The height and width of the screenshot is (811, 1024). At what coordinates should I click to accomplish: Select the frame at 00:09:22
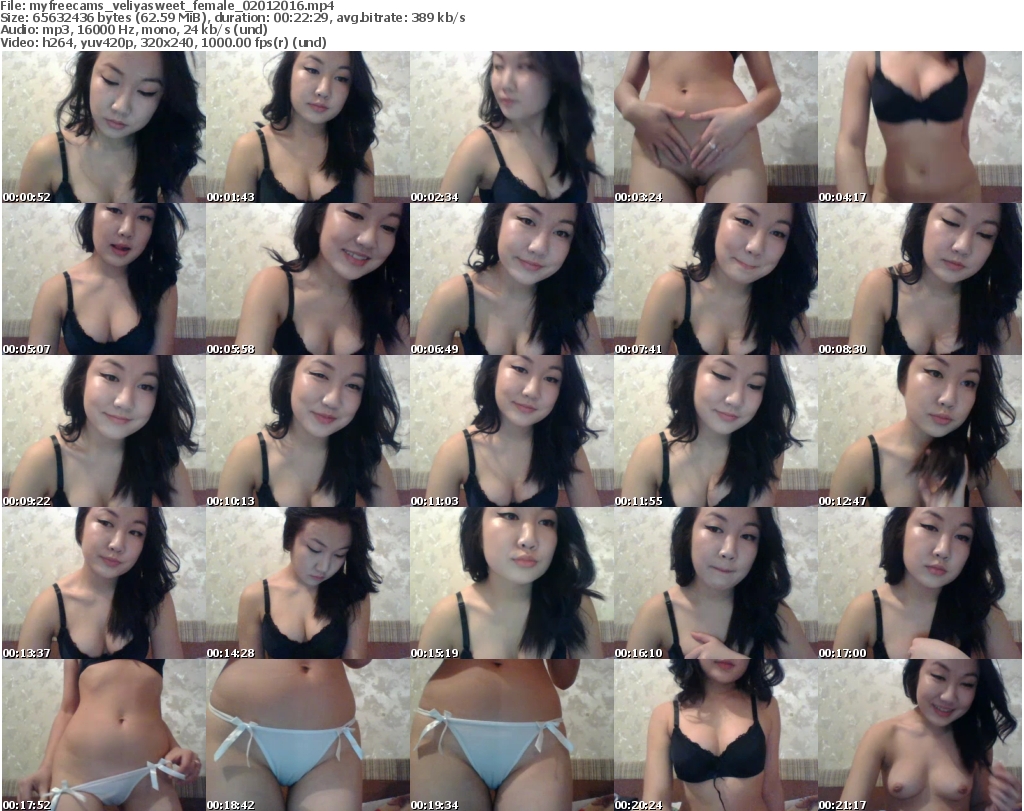pyautogui.click(x=104, y=432)
